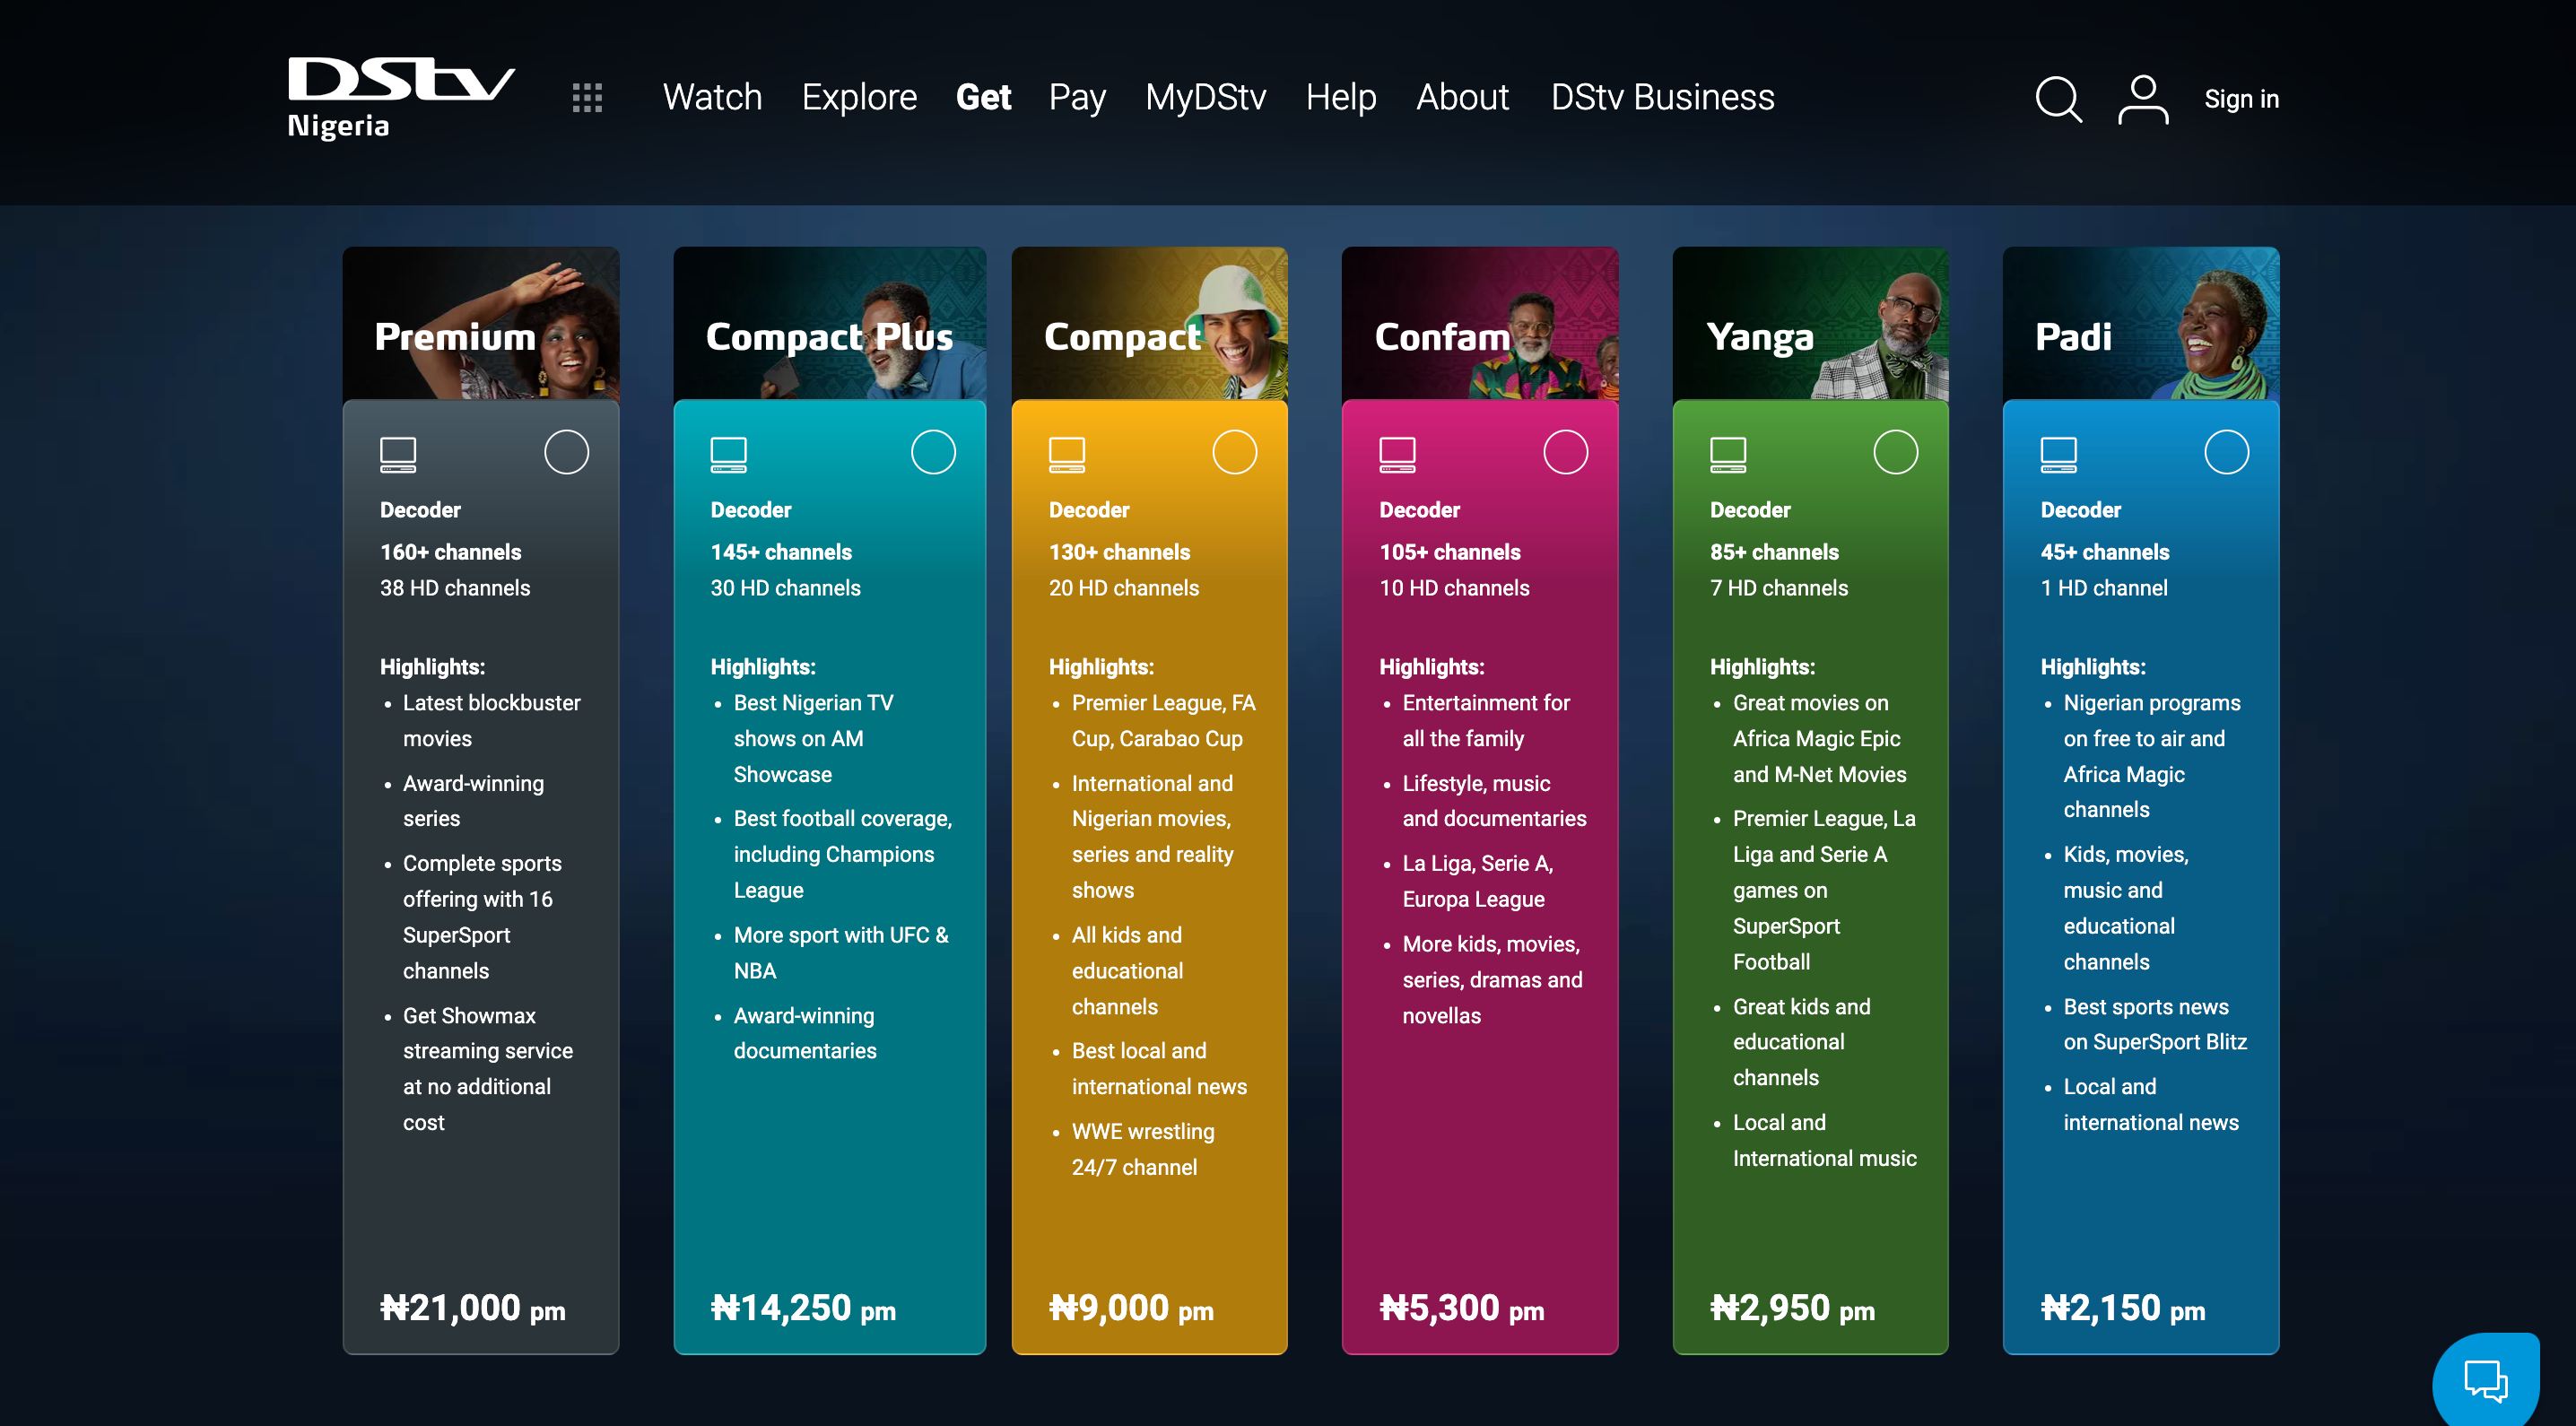Click the '7 HD channels' text
Image resolution: width=2576 pixels, height=1426 pixels.
(1778, 588)
